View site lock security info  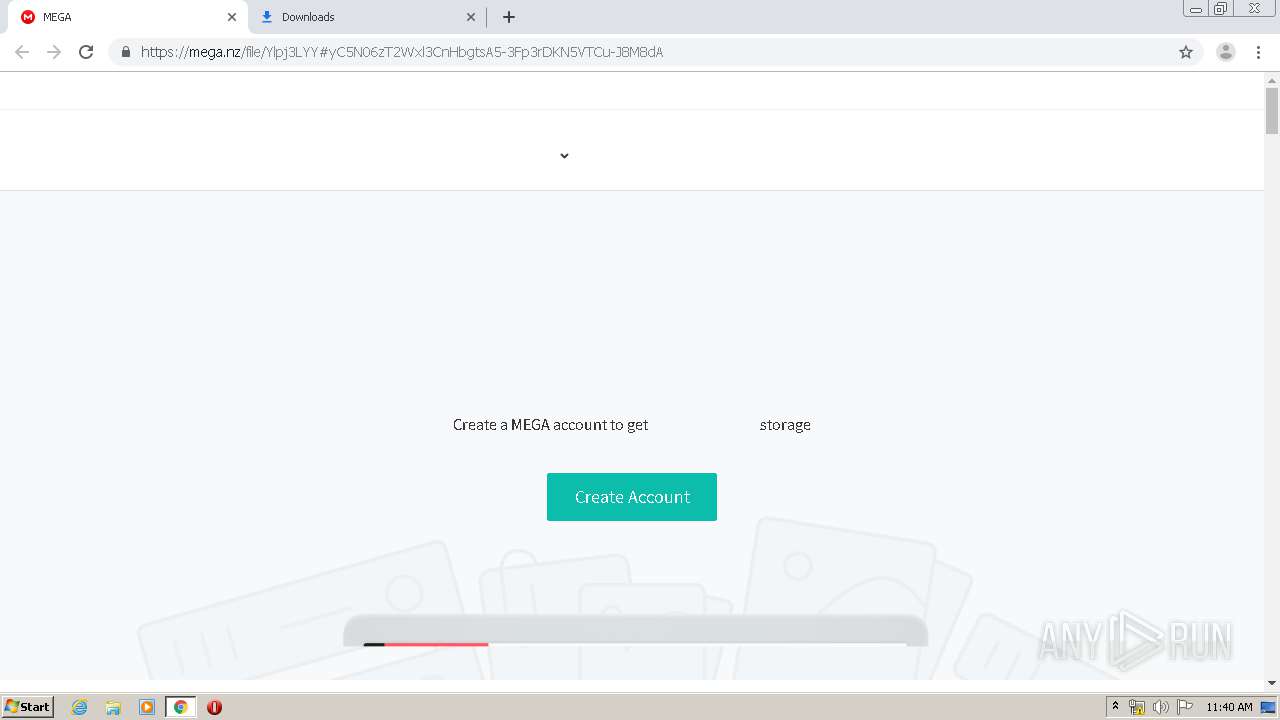pos(126,52)
